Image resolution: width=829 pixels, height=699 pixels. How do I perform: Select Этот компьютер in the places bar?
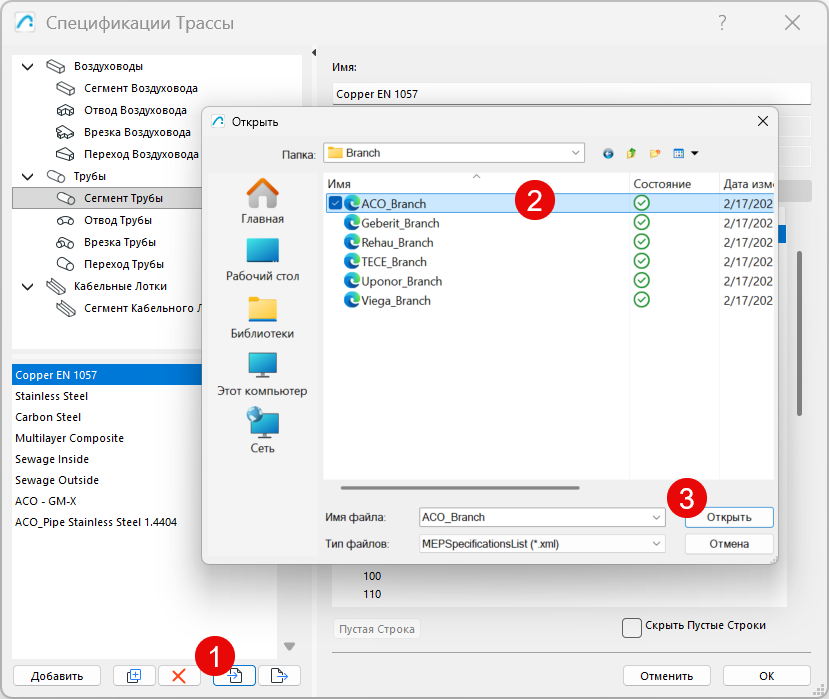[262, 373]
